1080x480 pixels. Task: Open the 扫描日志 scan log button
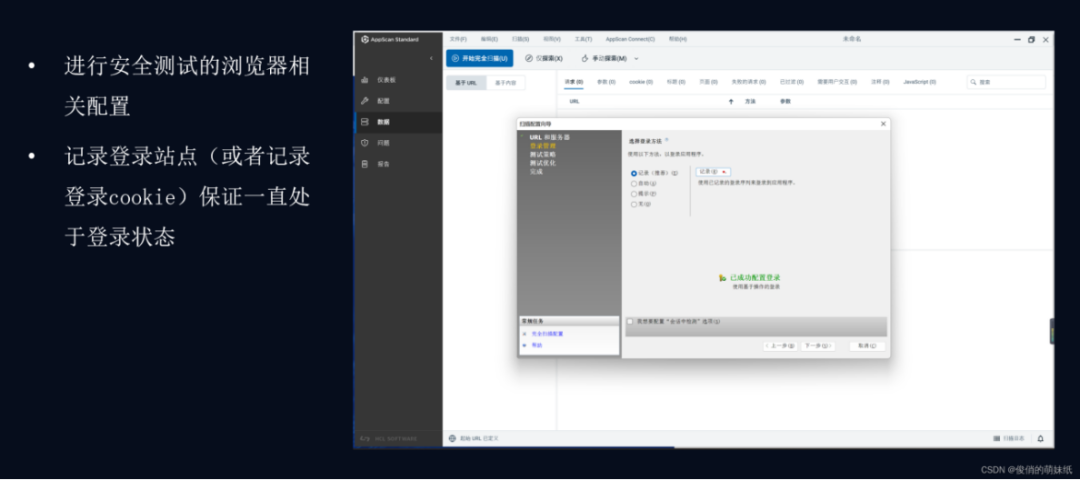[1008, 438]
